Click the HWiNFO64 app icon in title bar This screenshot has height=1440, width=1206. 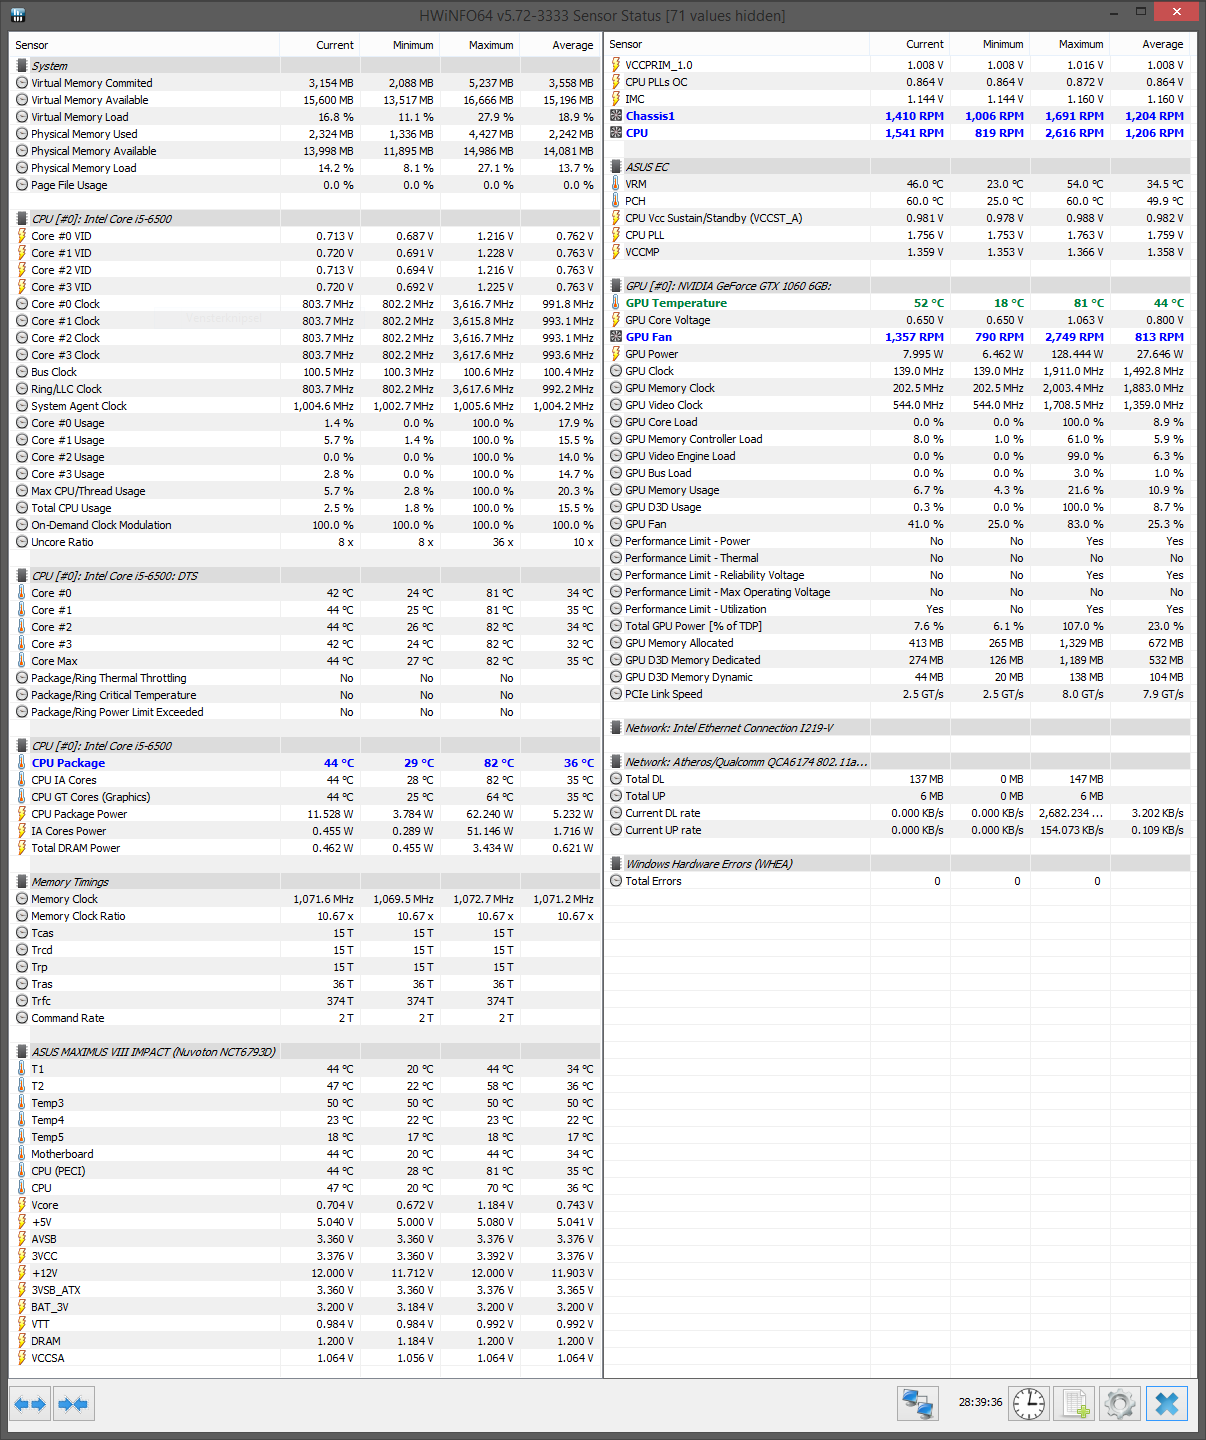(16, 15)
